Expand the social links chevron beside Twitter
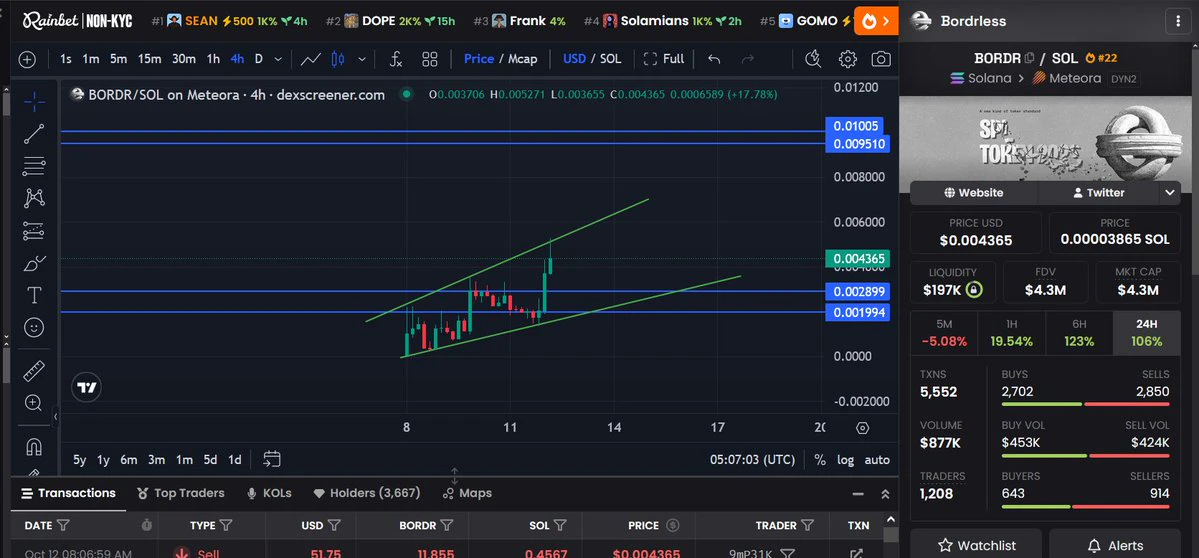1199x558 pixels. click(1170, 193)
